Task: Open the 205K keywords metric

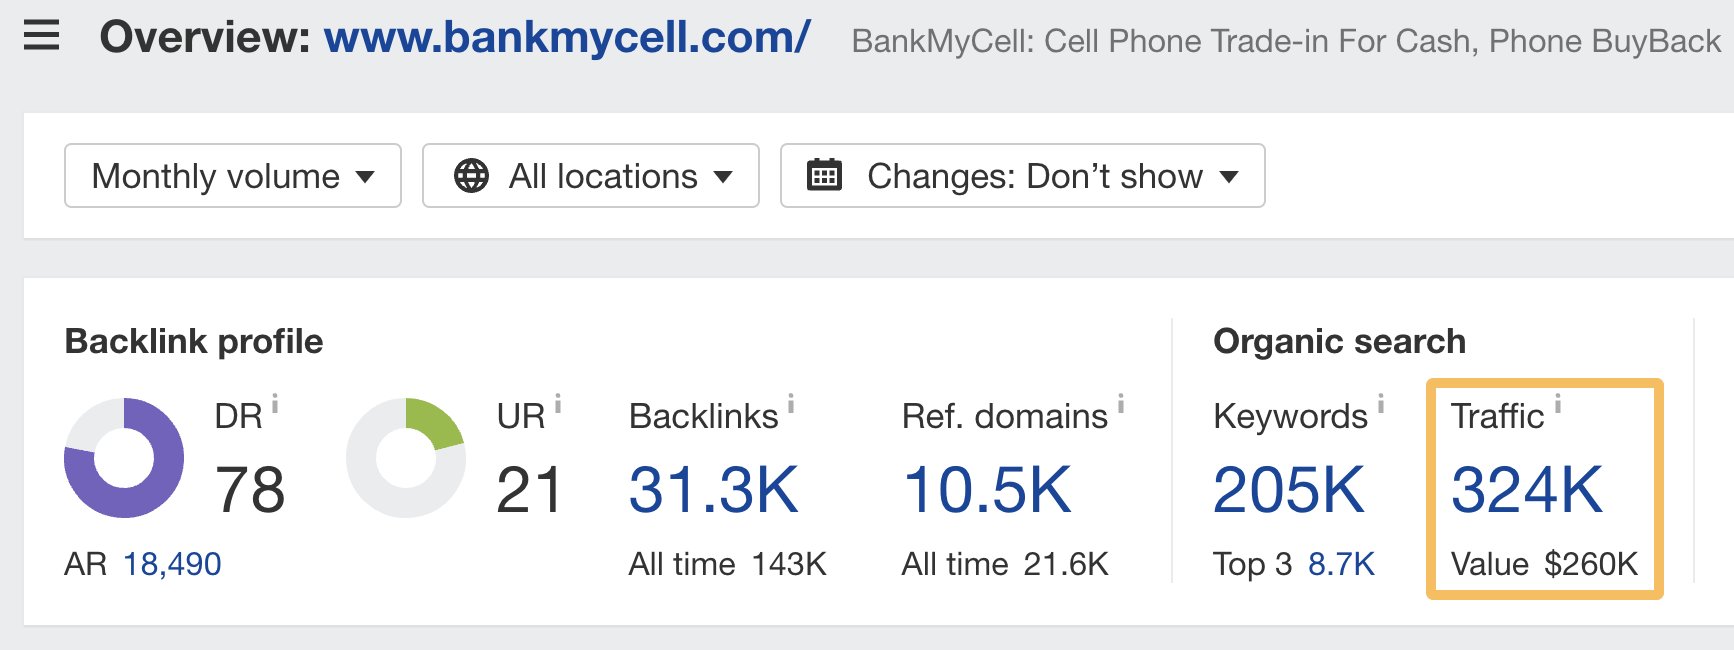Action: pos(1290,490)
